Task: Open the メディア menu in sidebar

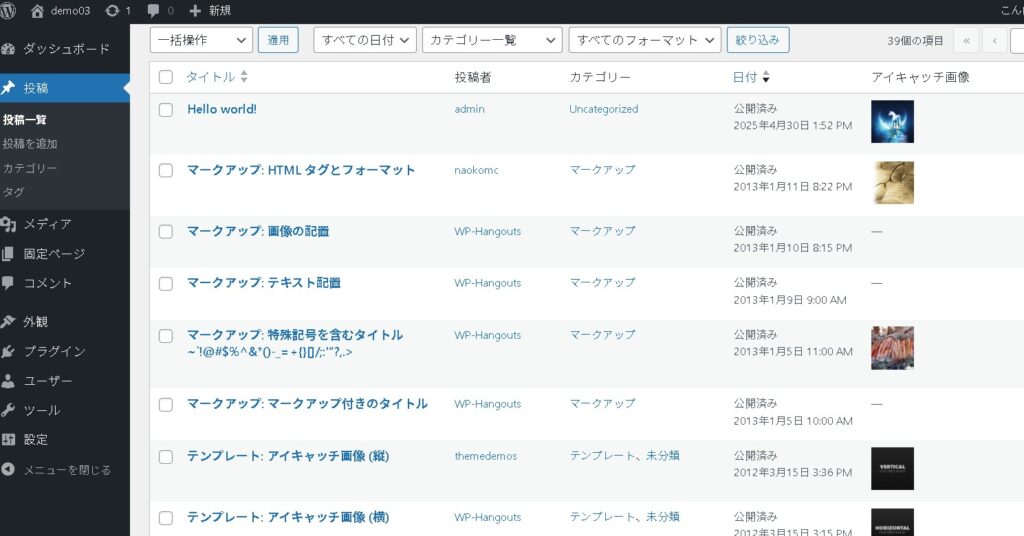Action: tap(47, 224)
